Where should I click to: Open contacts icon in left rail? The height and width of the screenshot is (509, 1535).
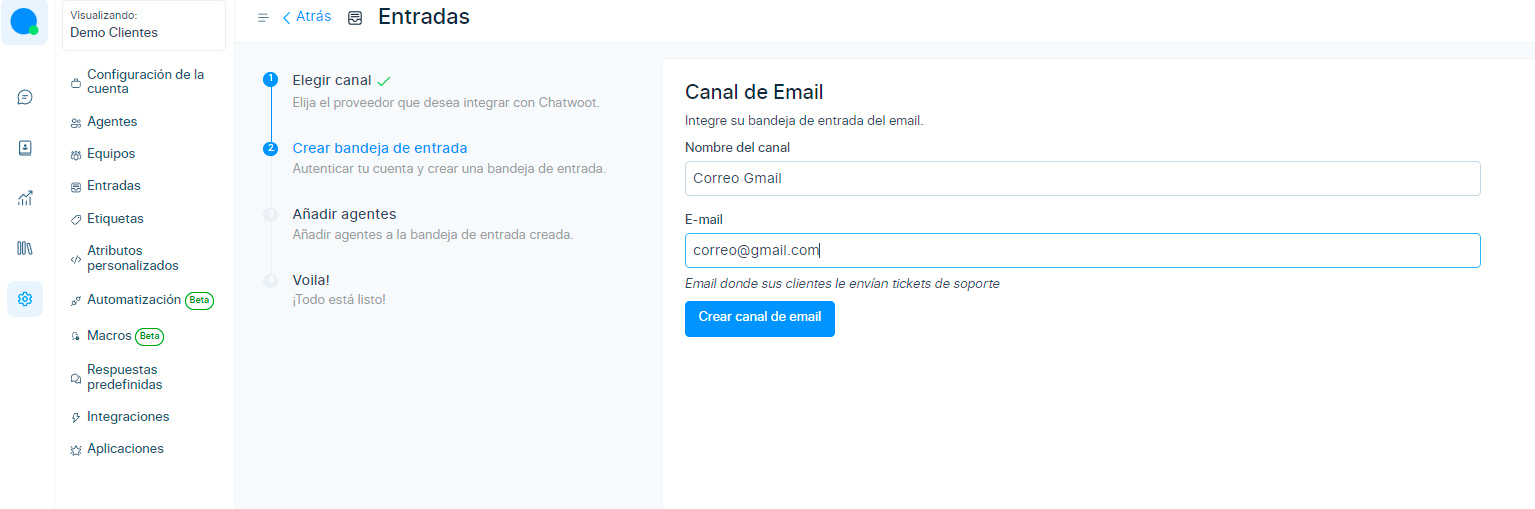[25, 148]
